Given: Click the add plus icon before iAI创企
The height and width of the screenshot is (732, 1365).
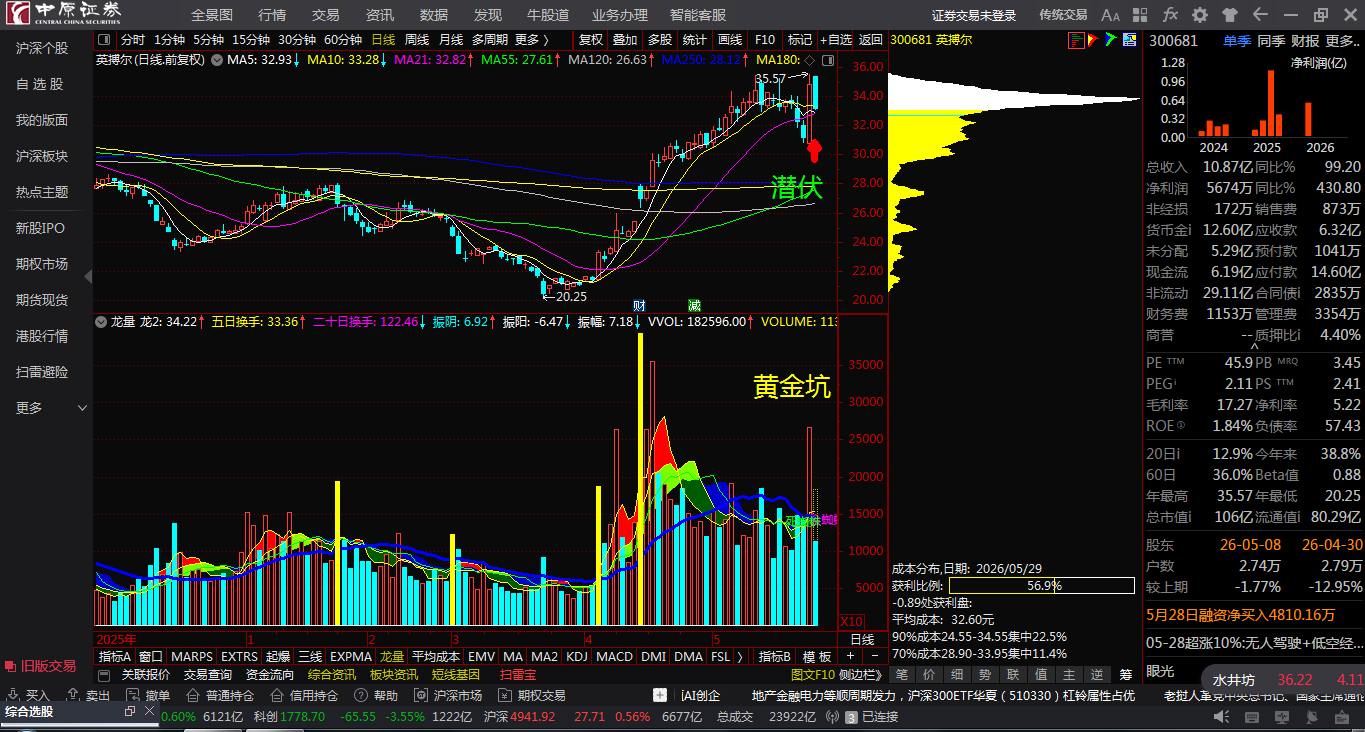Looking at the screenshot, I should 660,695.
